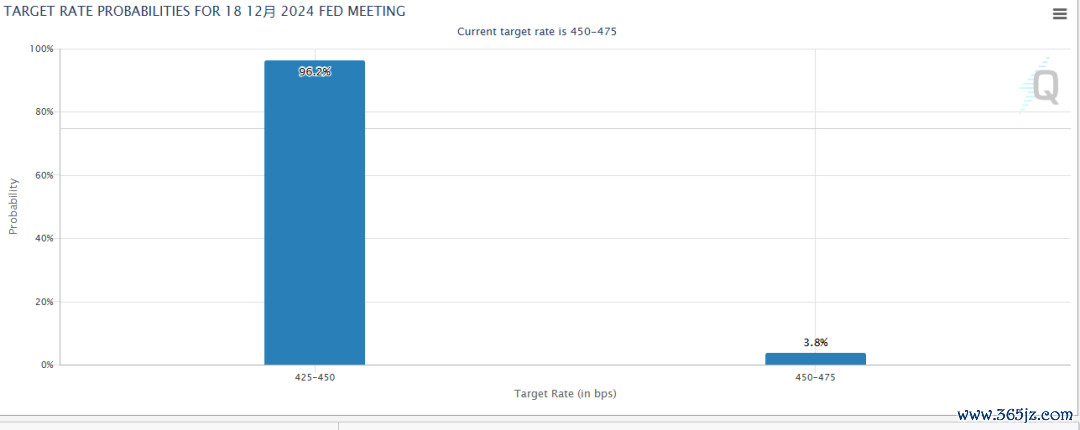1080x430 pixels.
Task: Click the 60% y-axis tick label
Action: [x=44, y=175]
